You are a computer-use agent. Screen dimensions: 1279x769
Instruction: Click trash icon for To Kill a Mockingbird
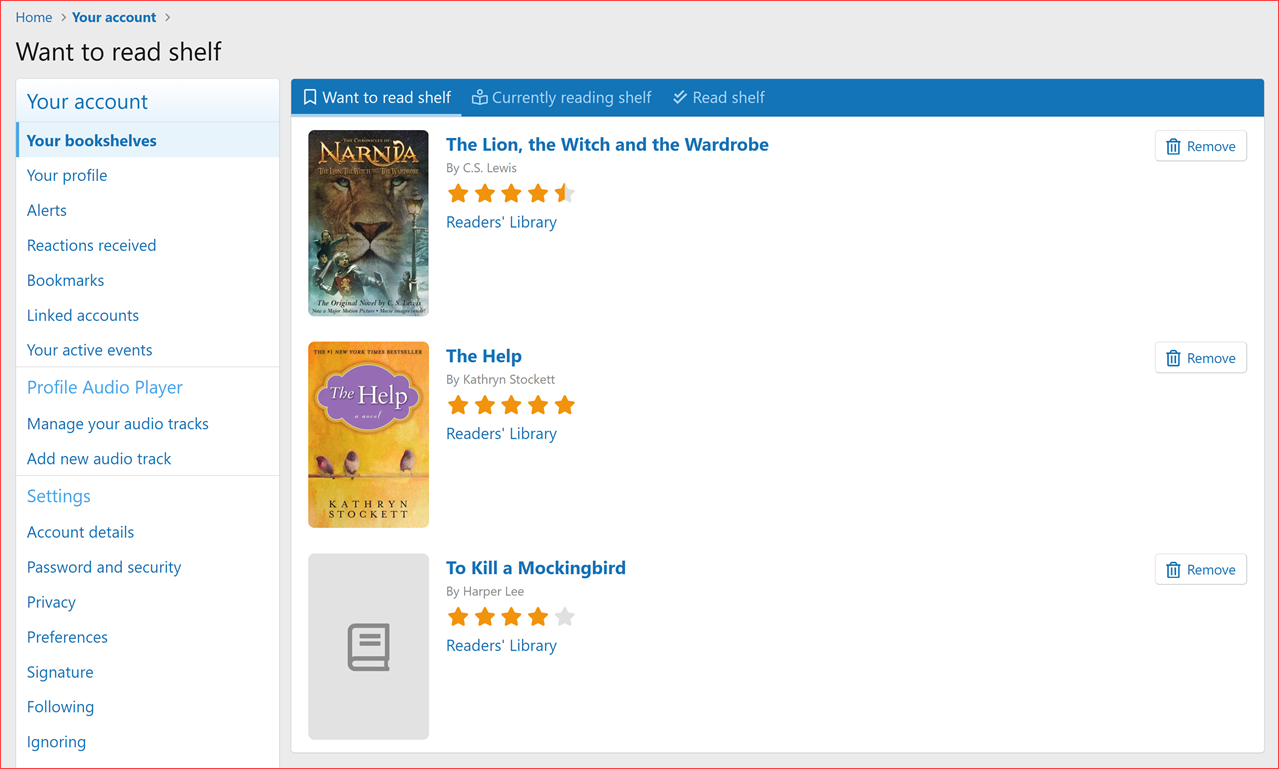(x=1173, y=570)
